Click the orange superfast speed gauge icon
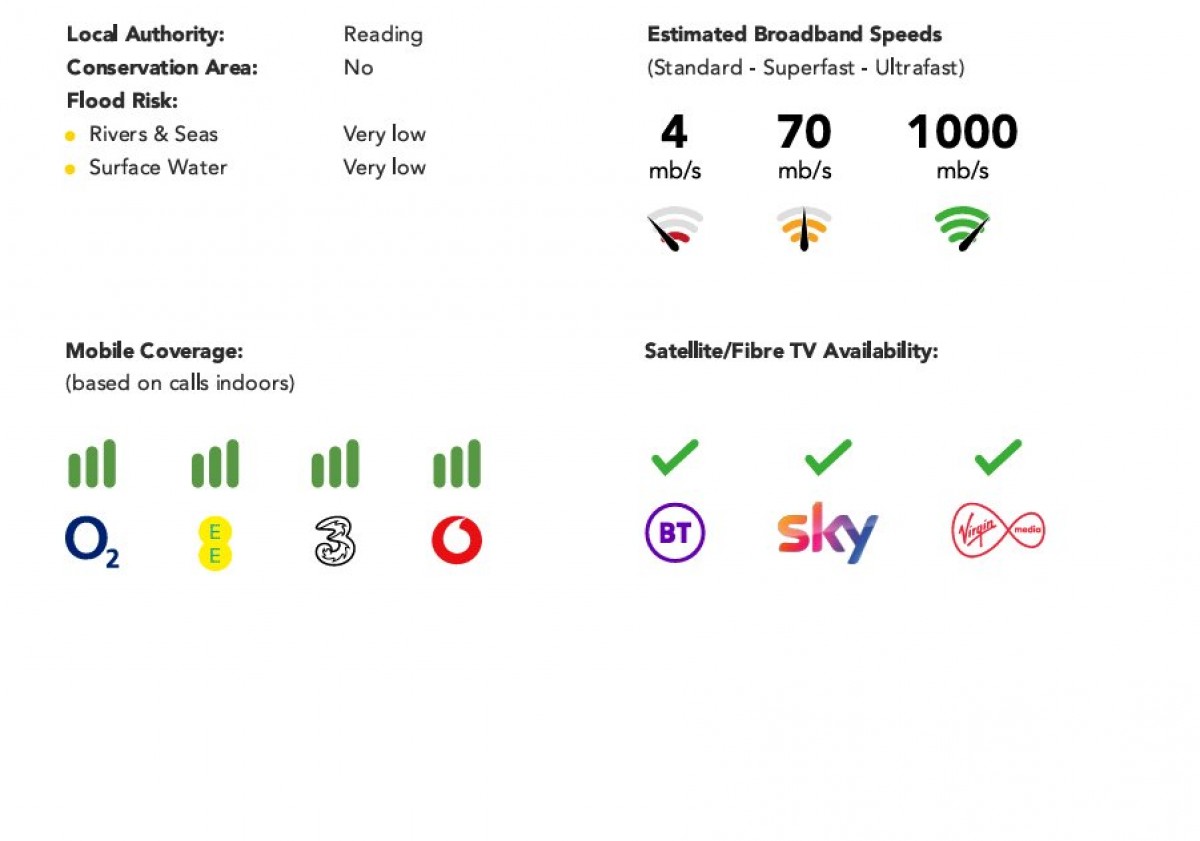Image resolution: width=1200 pixels, height=841 pixels. coord(804,229)
